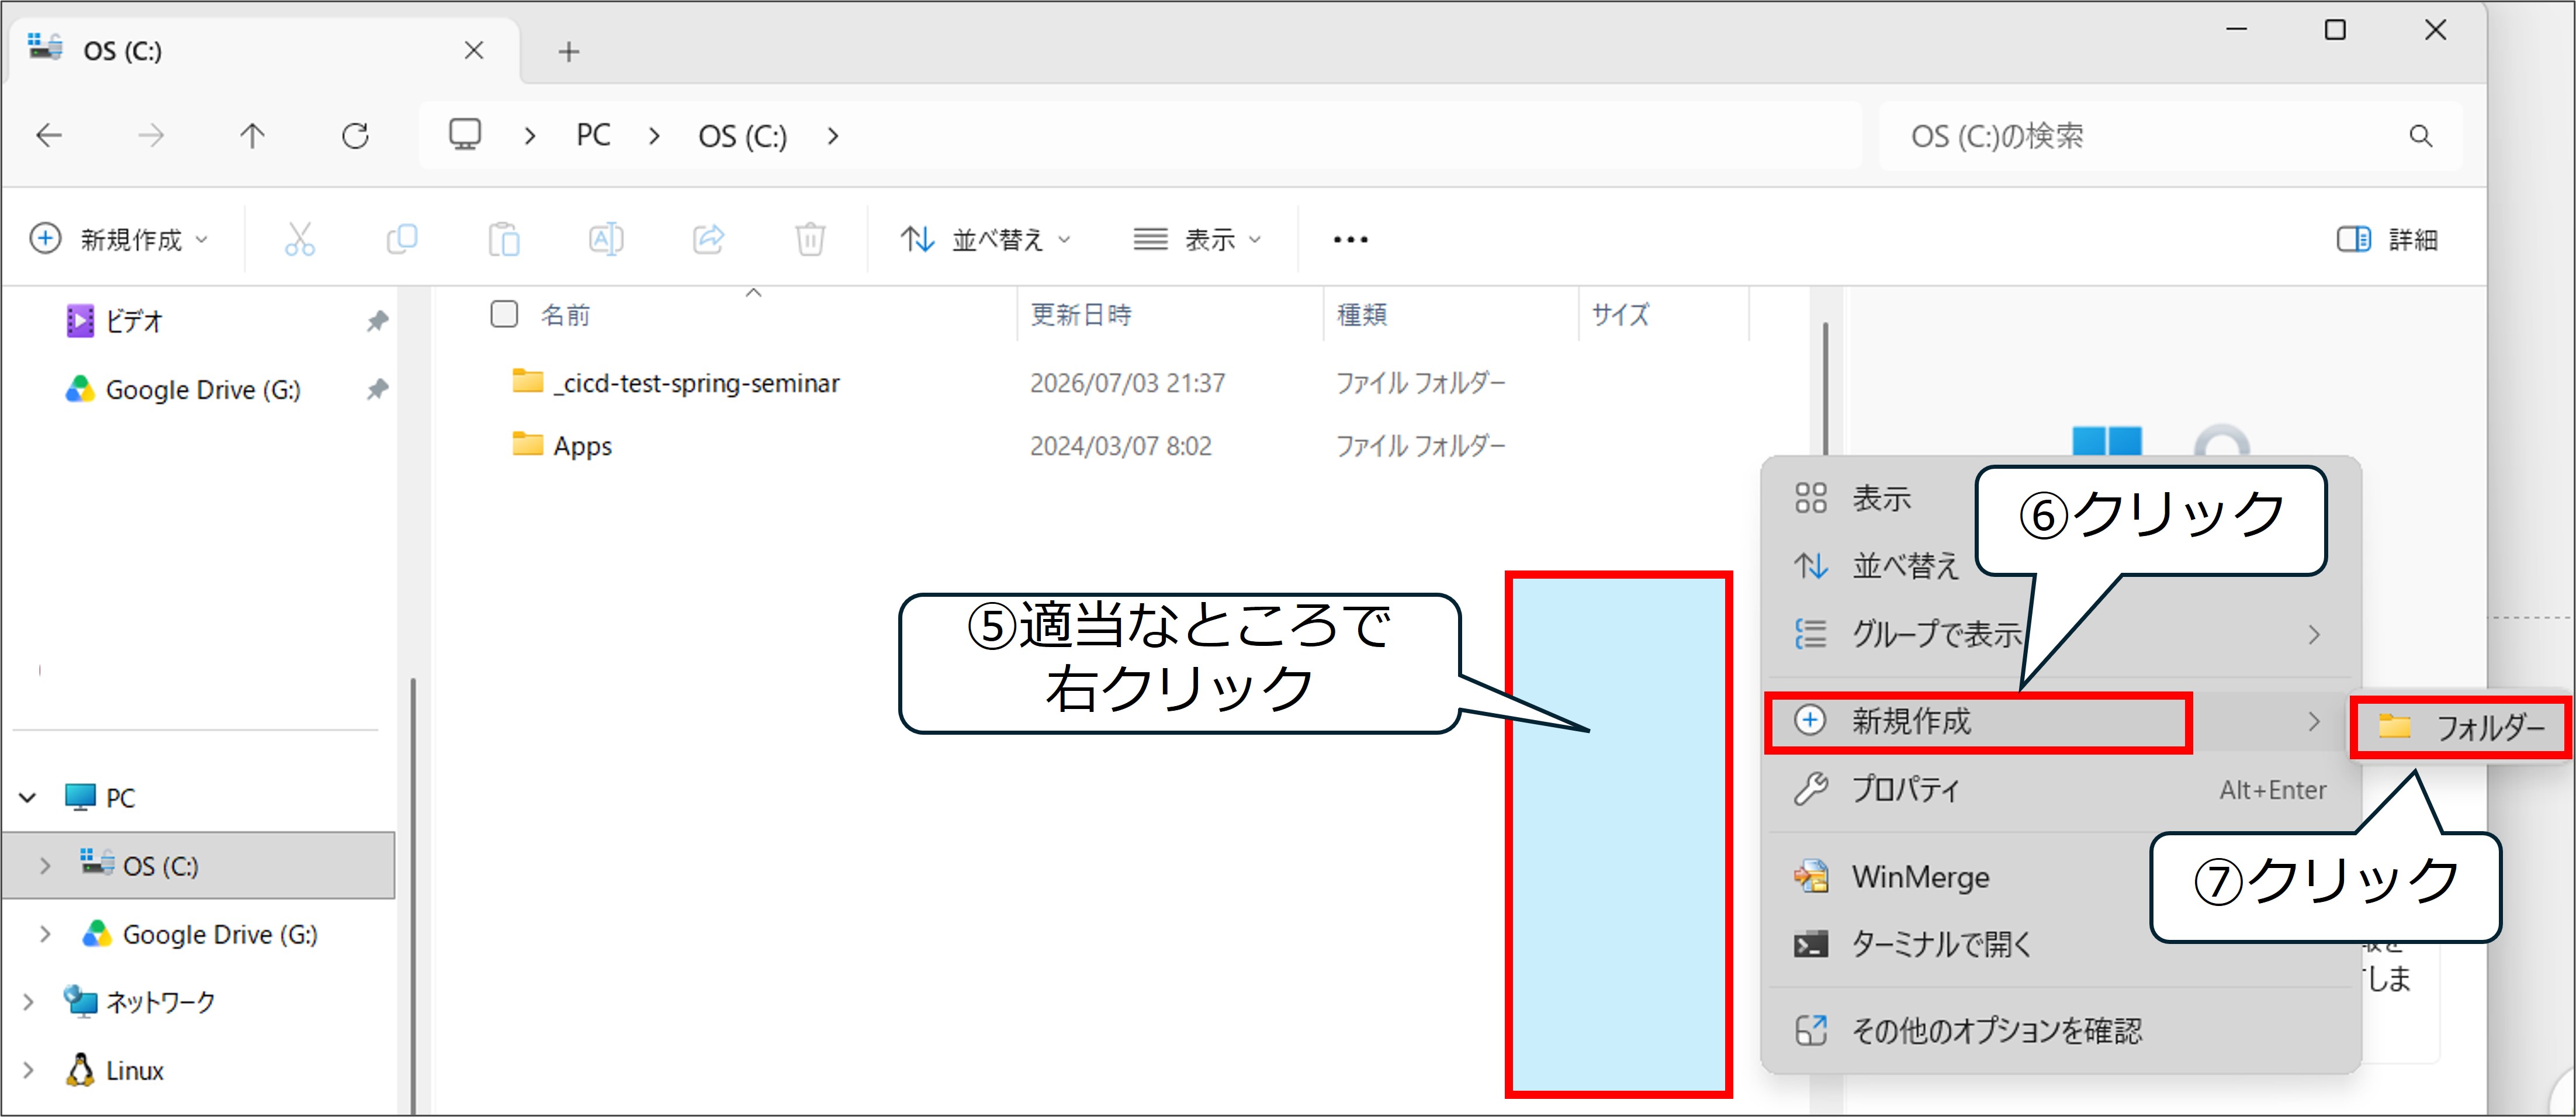The image size is (2576, 1117).
Task: Open the three-dots more options menu
Action: point(1350,239)
